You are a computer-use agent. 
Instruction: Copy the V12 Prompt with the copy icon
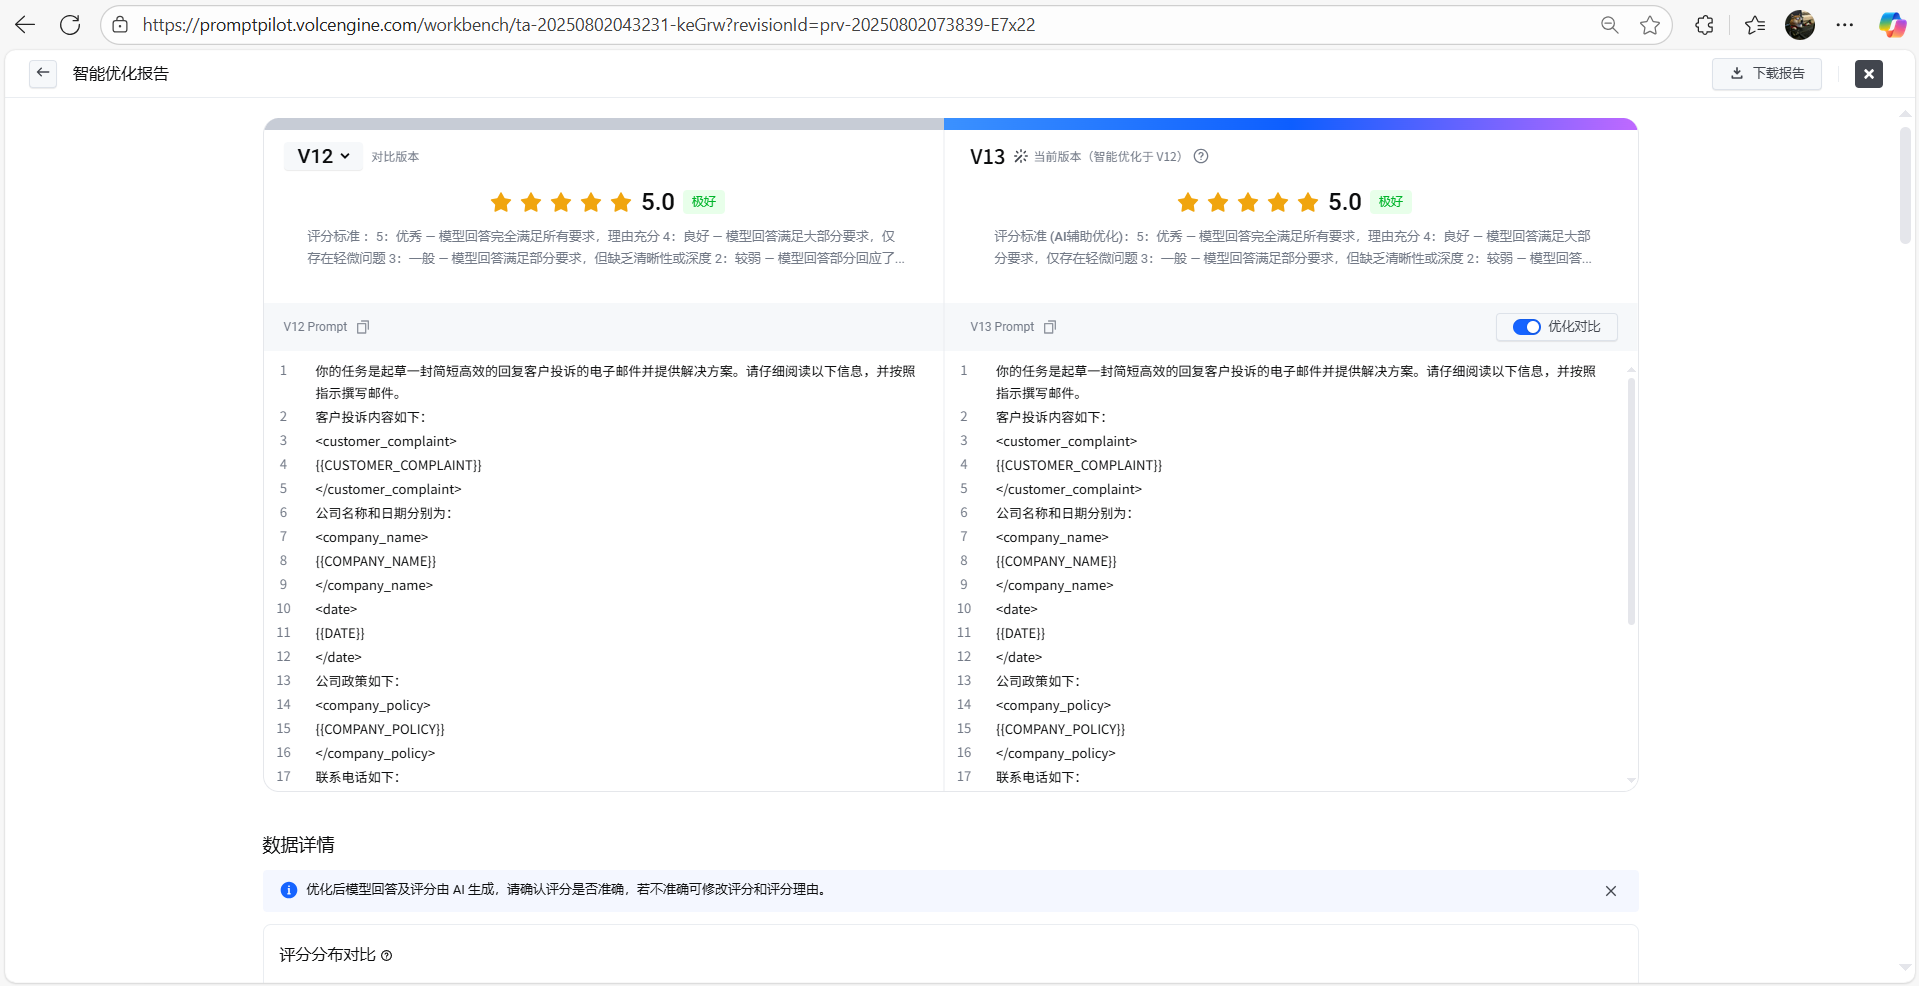coord(363,327)
